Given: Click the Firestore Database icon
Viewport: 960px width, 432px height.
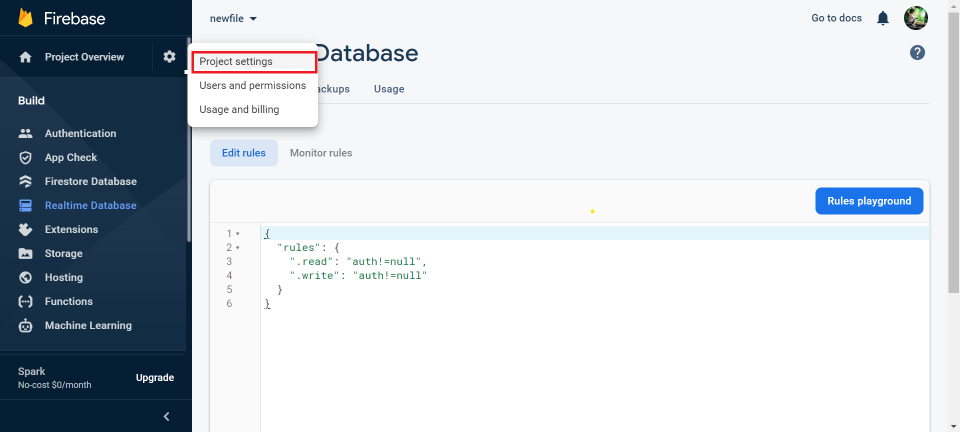Looking at the screenshot, I should tap(25, 181).
